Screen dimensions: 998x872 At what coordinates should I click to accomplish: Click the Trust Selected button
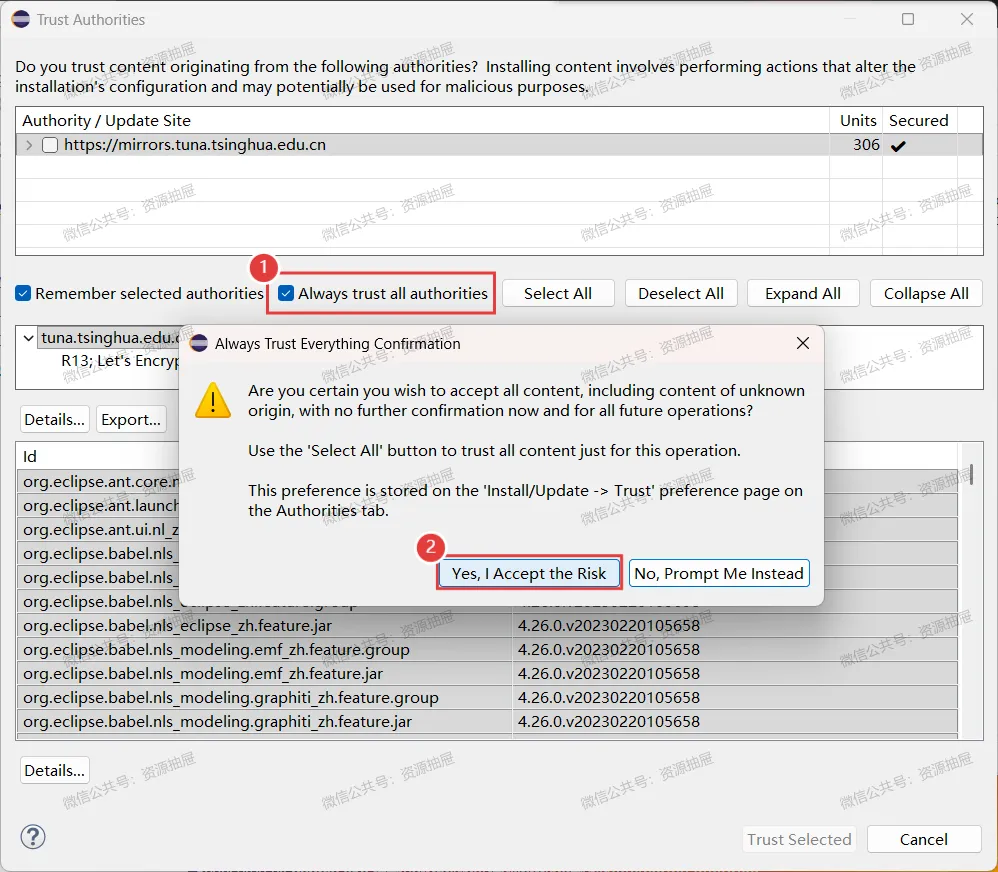[x=799, y=840]
